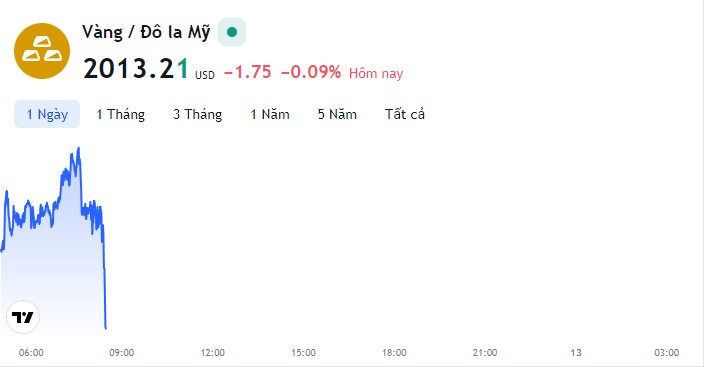The image size is (705, 367).
Task: Click the 09:00 time axis label
Action: [122, 353]
